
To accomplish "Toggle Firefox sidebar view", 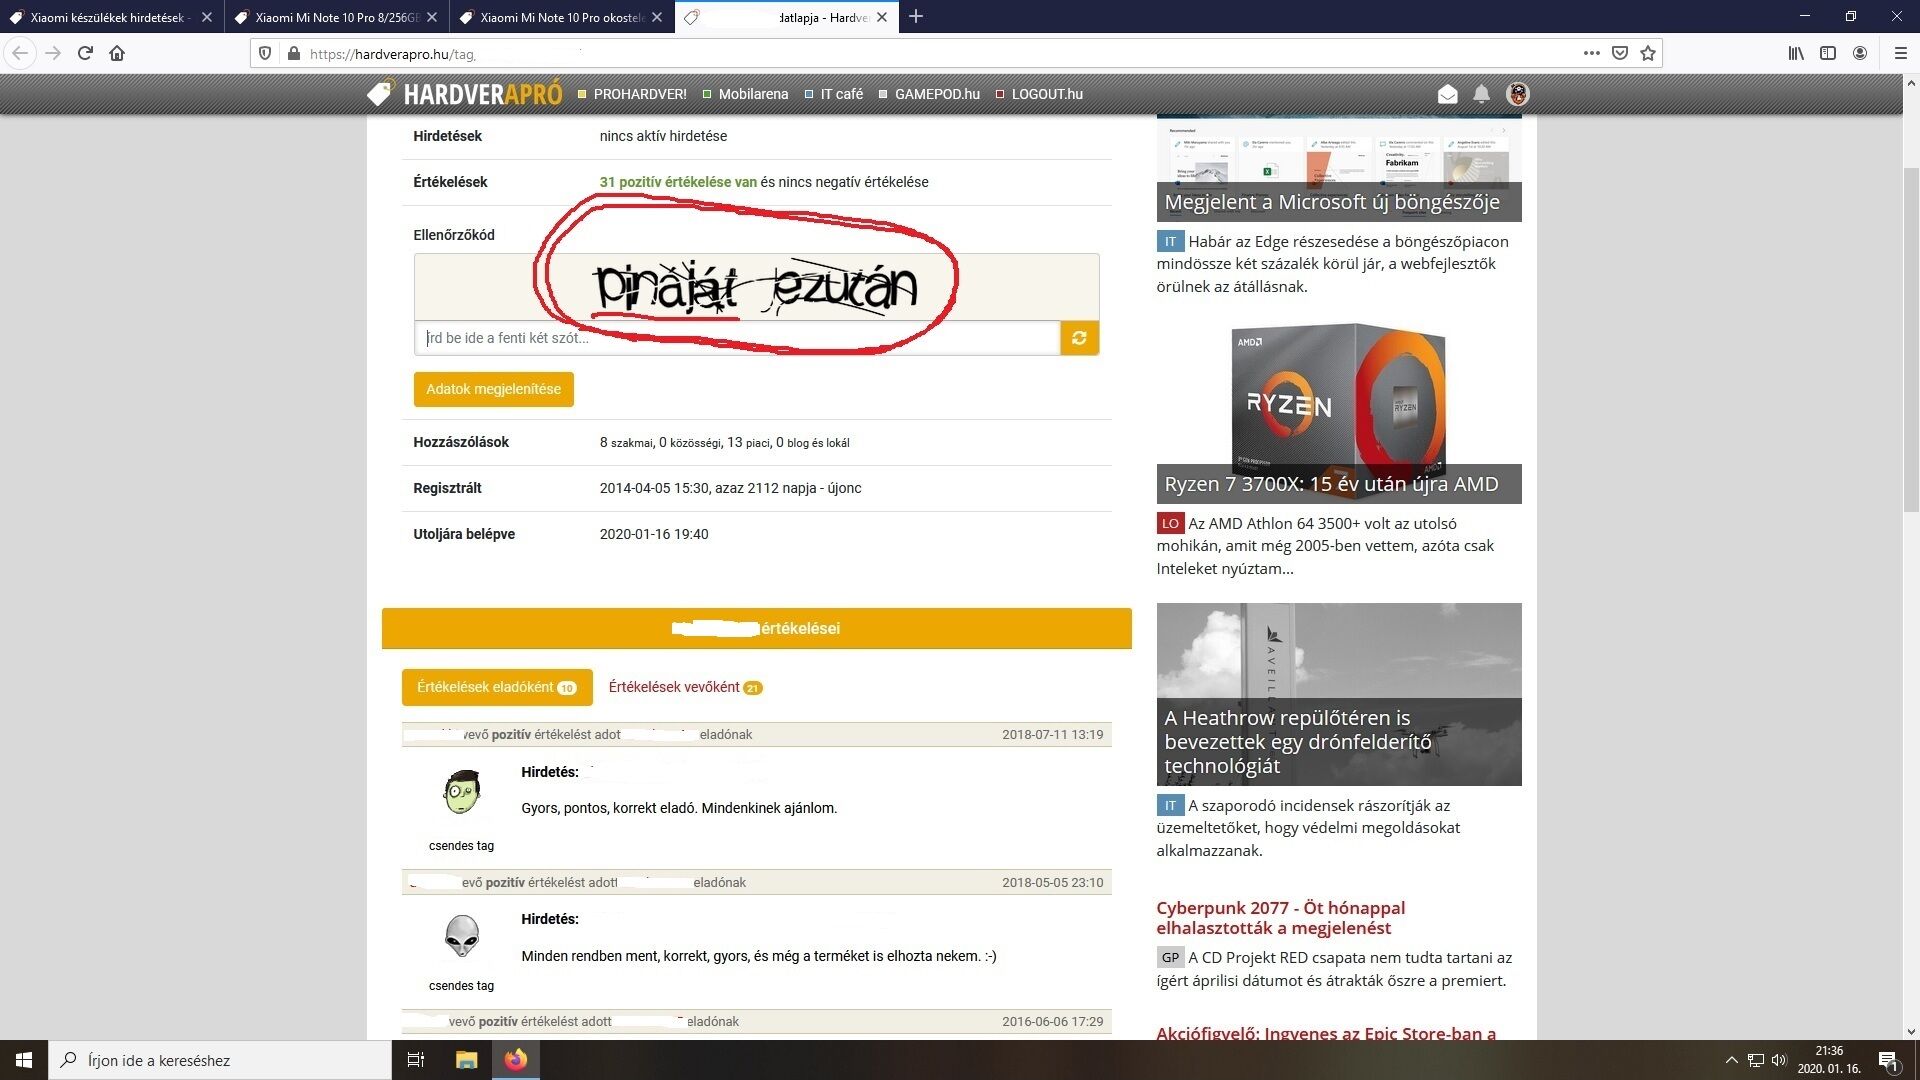I will pos(1828,53).
